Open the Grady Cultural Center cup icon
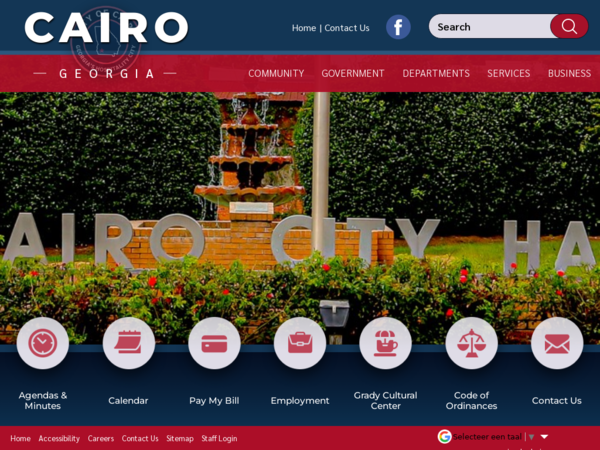 [386, 343]
